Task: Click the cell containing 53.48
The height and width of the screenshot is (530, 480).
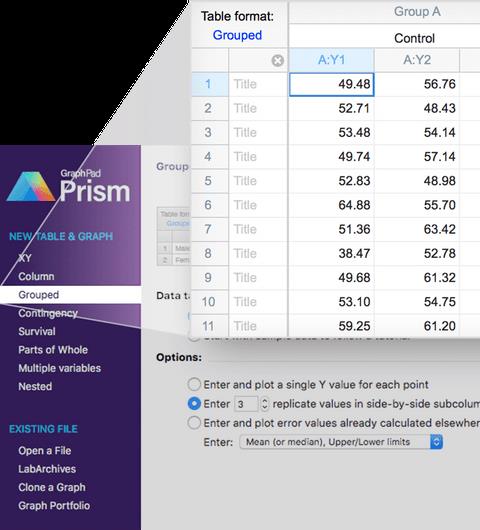Action: 332,132
